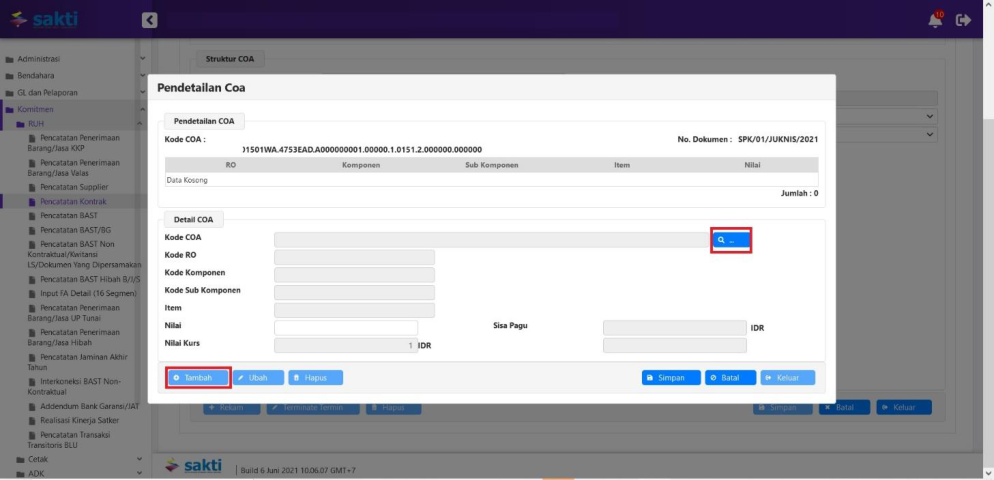The image size is (994, 480).
Task: Click the logout icon in top bar
Action: click(964, 19)
